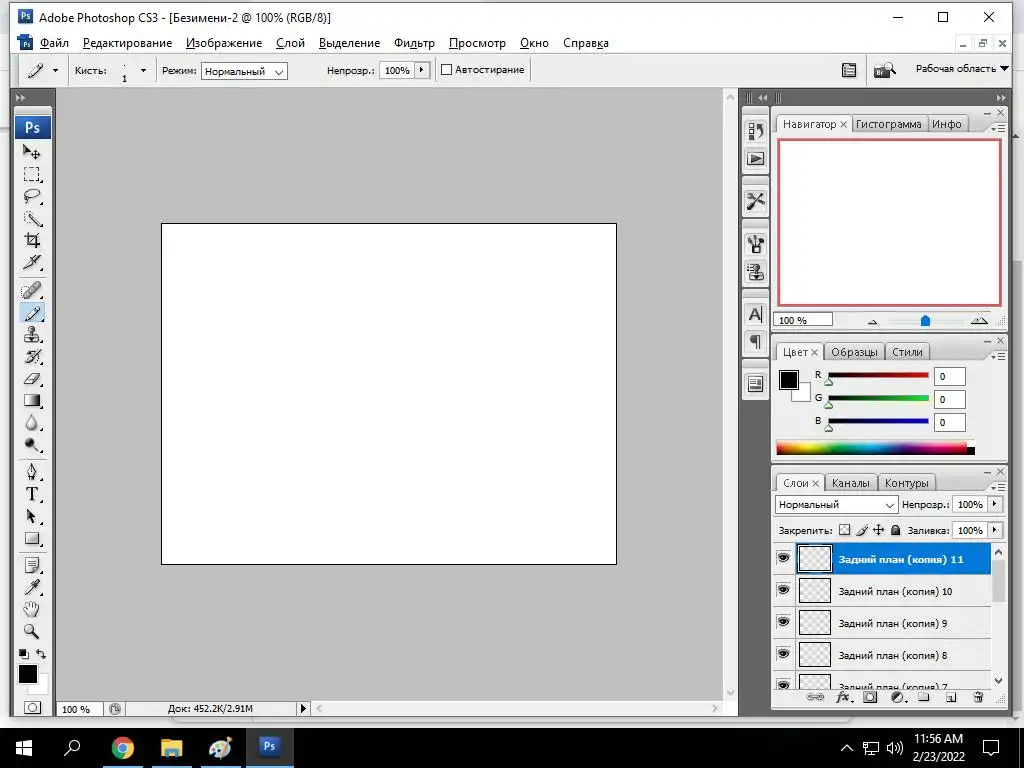
Task: Select the Pencil tool in toolbox
Action: pyautogui.click(x=32, y=313)
